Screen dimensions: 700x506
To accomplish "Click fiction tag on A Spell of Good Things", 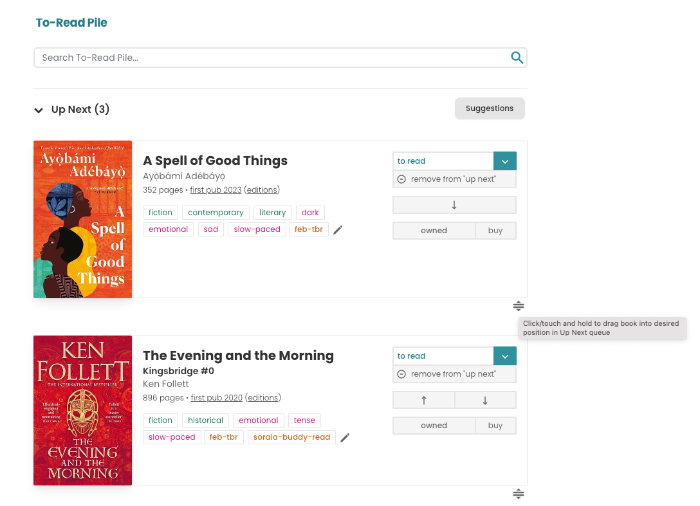I will coord(160,213).
